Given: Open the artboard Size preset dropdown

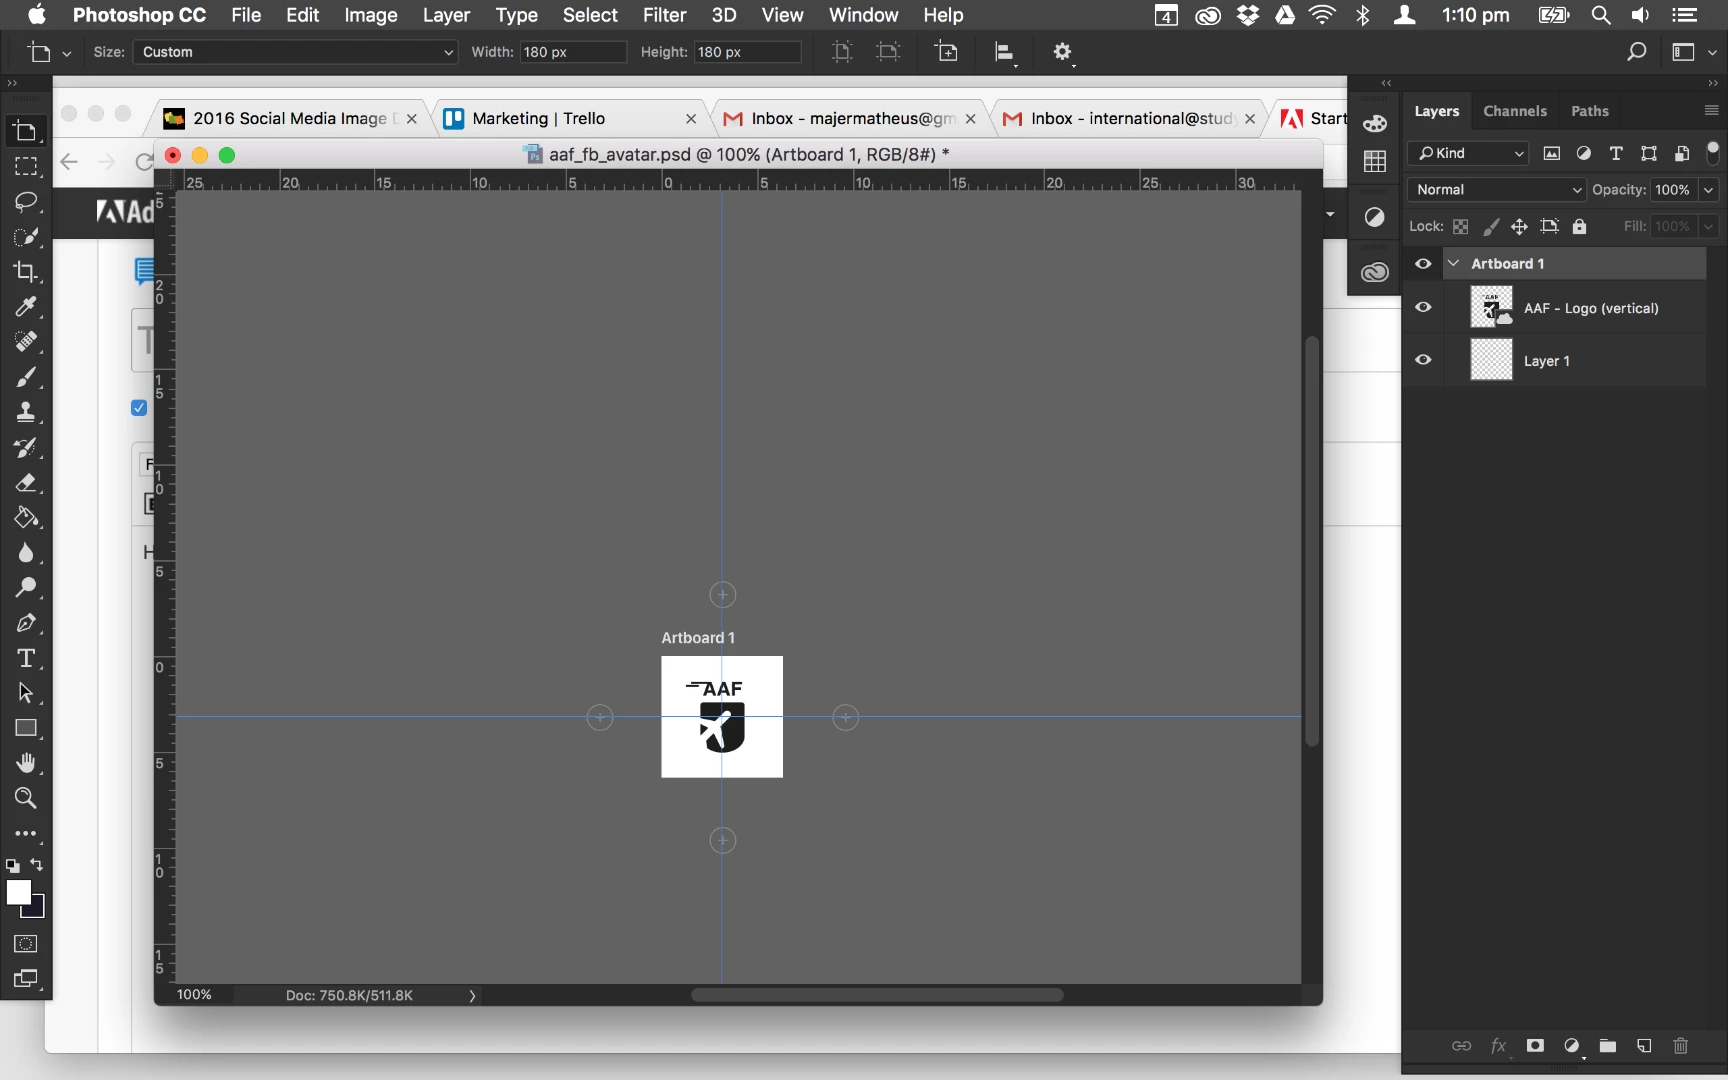Looking at the screenshot, I should pos(296,52).
